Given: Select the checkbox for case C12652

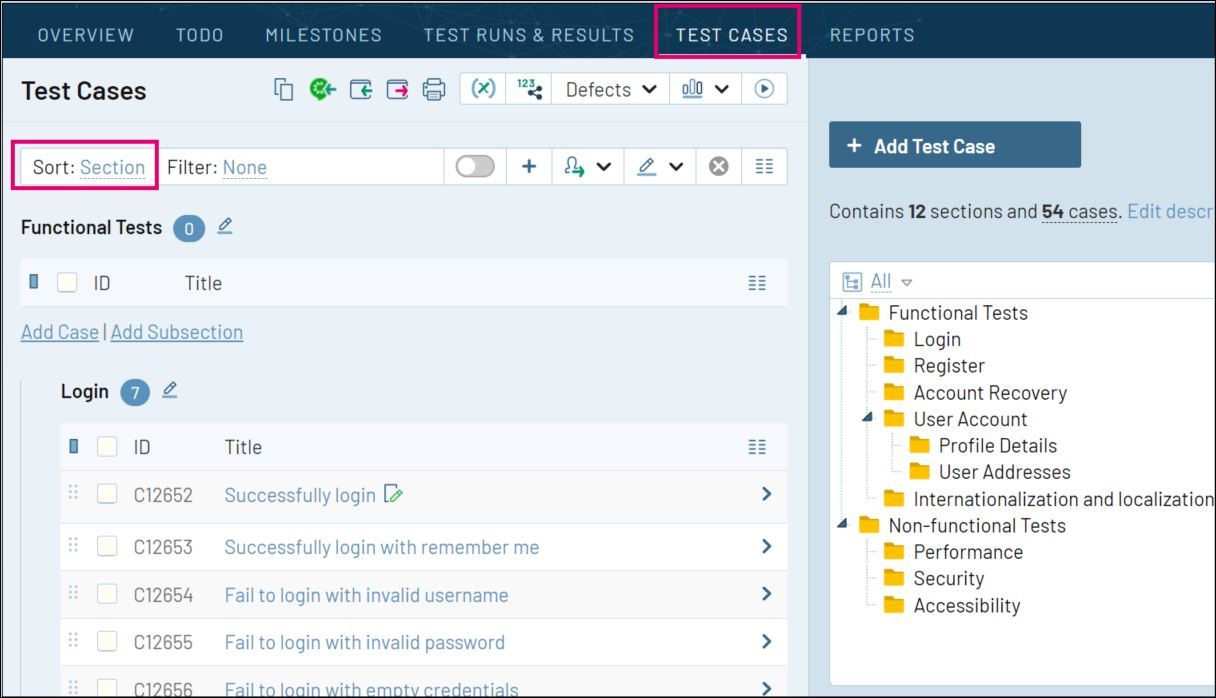Looking at the screenshot, I should [106, 494].
